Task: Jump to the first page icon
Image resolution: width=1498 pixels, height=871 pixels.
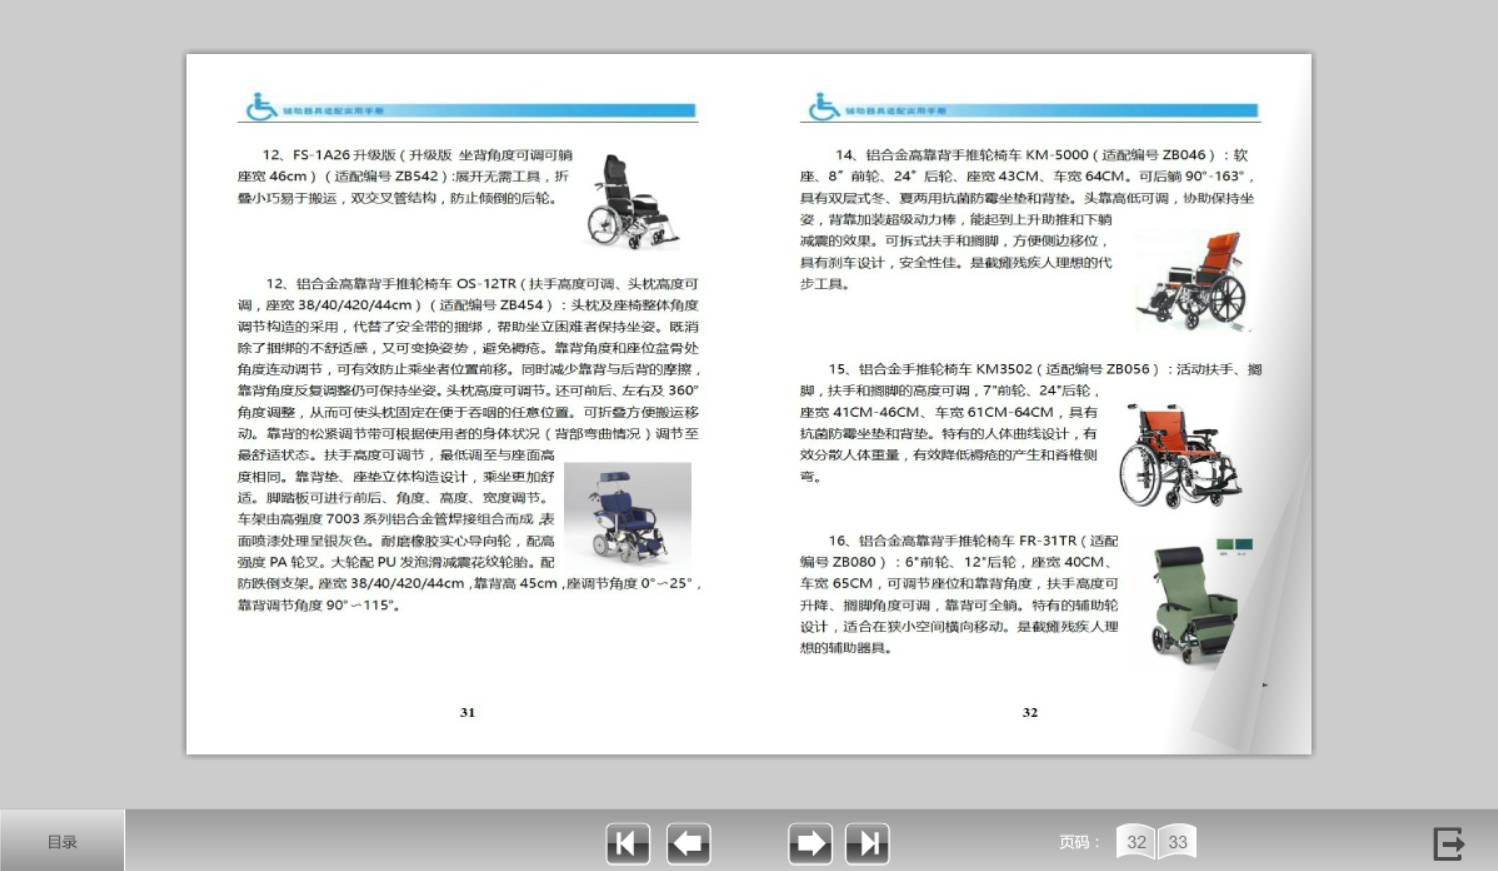Action: pyautogui.click(x=628, y=843)
